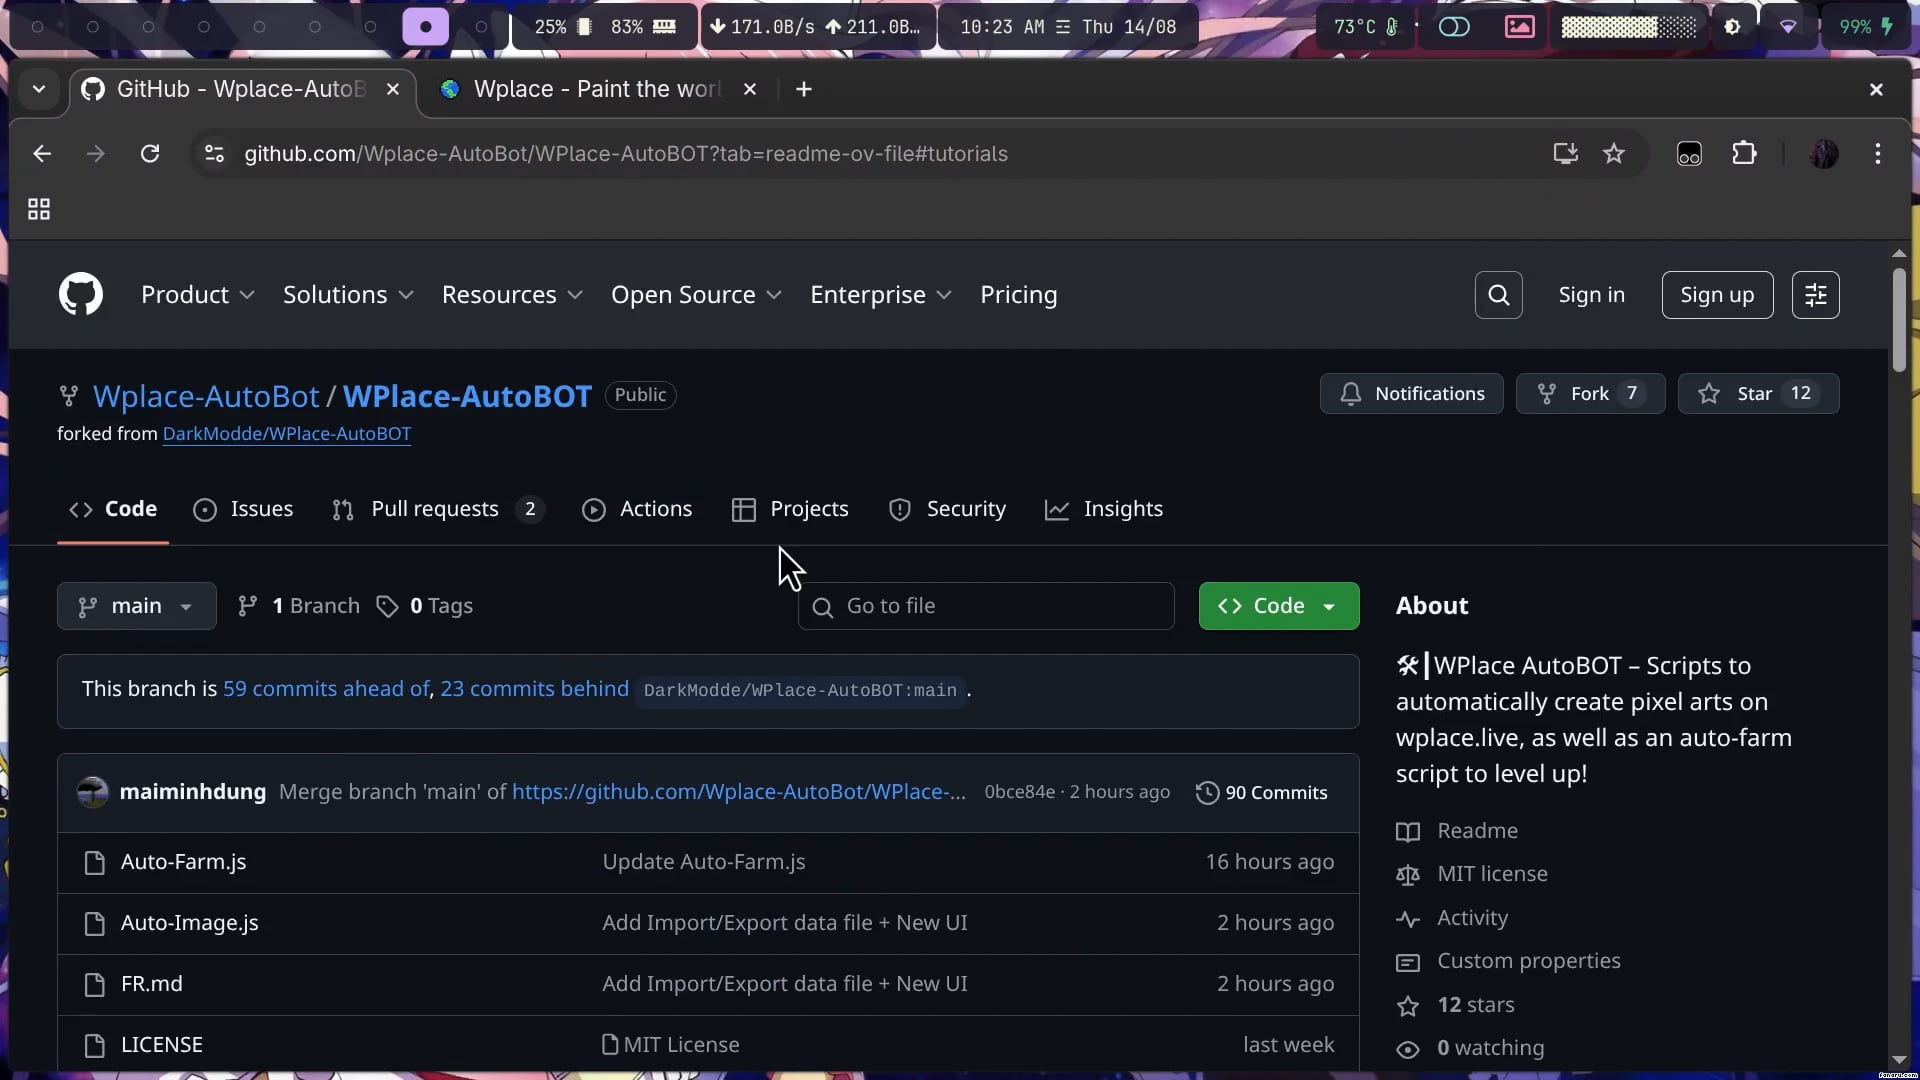Open the green Code dropdown
The height and width of the screenshot is (1080, 1920).
(1279, 606)
